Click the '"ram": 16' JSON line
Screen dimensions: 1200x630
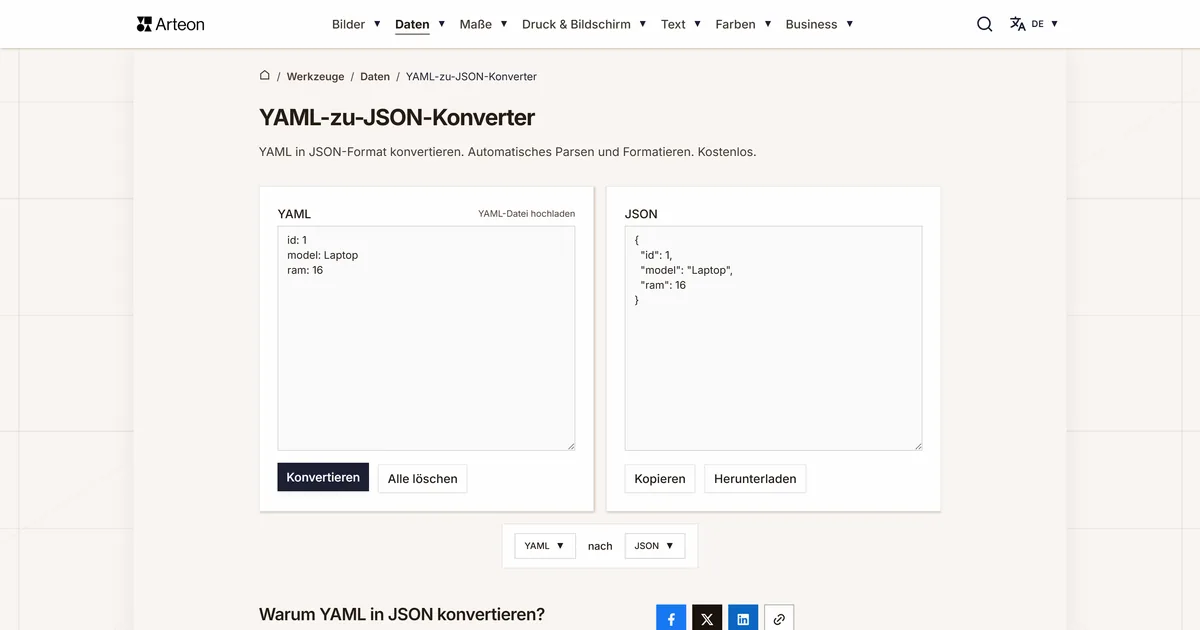(x=663, y=285)
